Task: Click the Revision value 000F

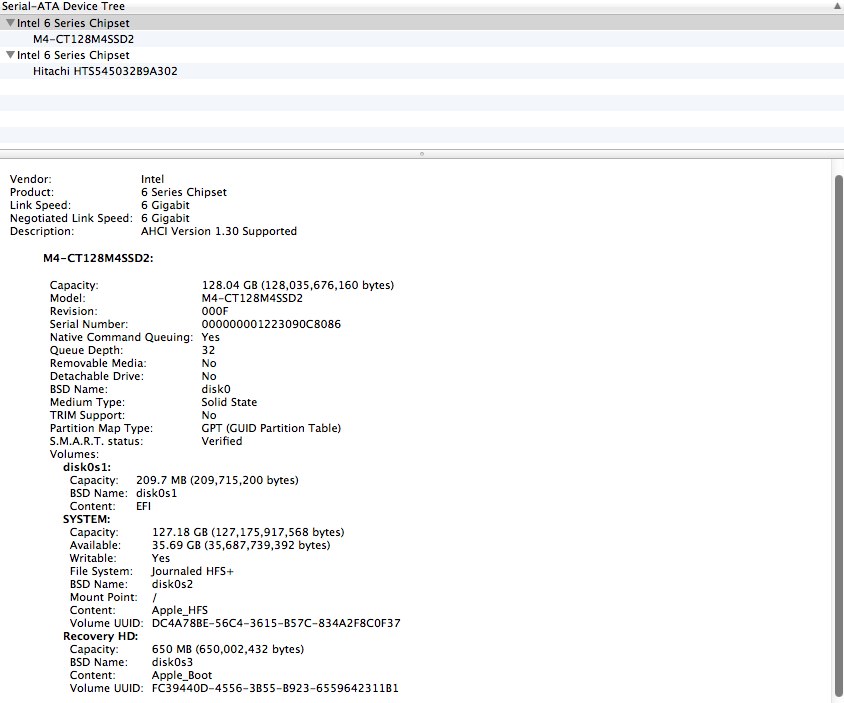Action: click(215, 311)
